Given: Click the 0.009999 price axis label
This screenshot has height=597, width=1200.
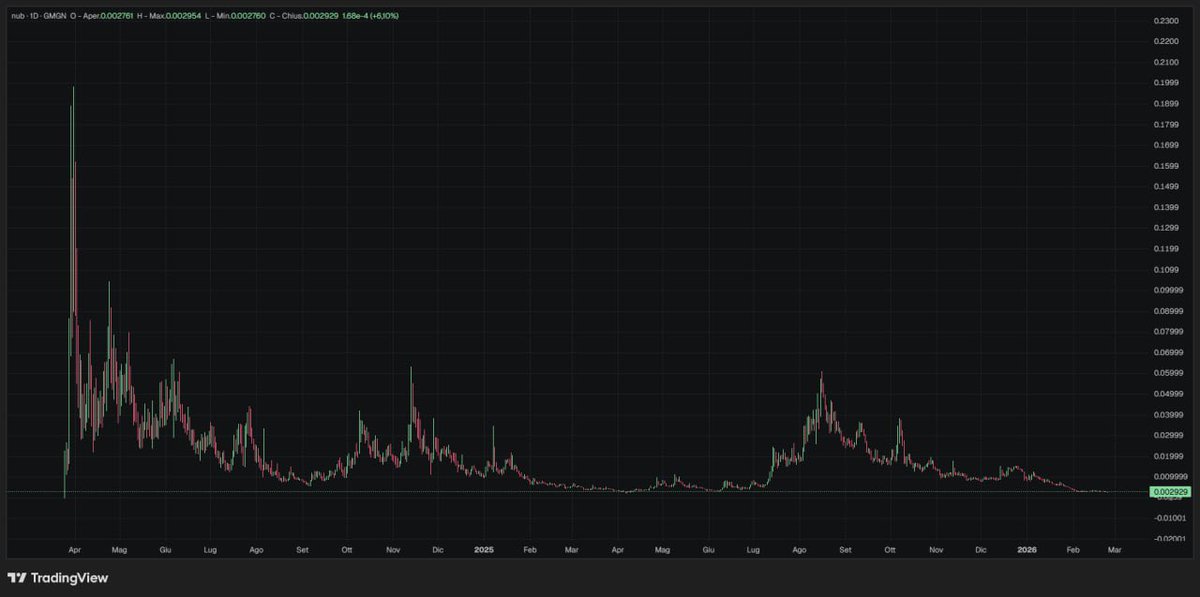Looking at the screenshot, I should [x=1169, y=477].
